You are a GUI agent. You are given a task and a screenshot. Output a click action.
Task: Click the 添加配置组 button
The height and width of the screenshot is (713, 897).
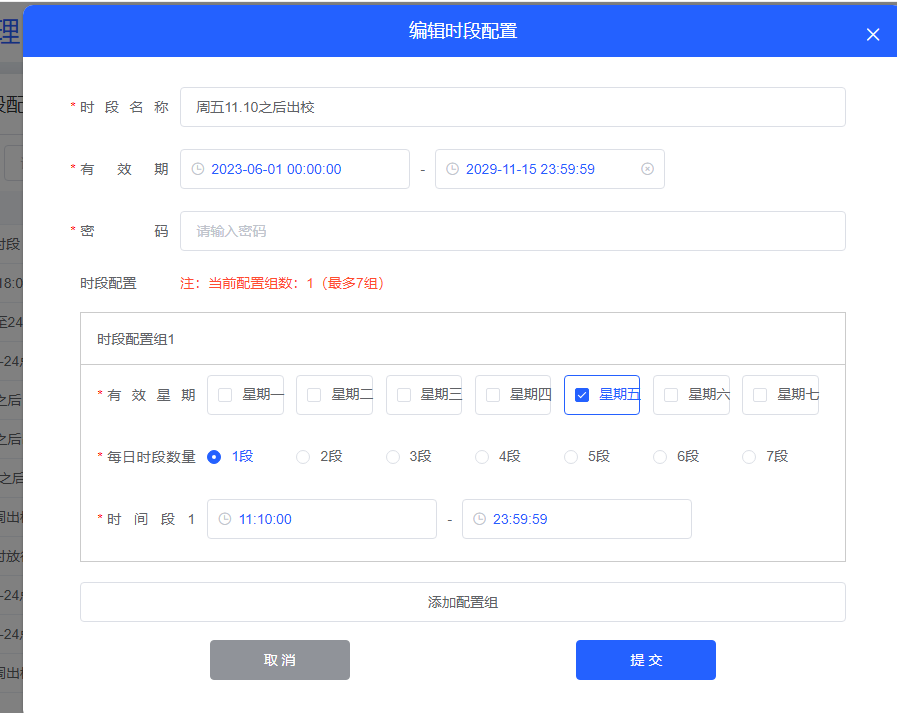click(x=462, y=602)
